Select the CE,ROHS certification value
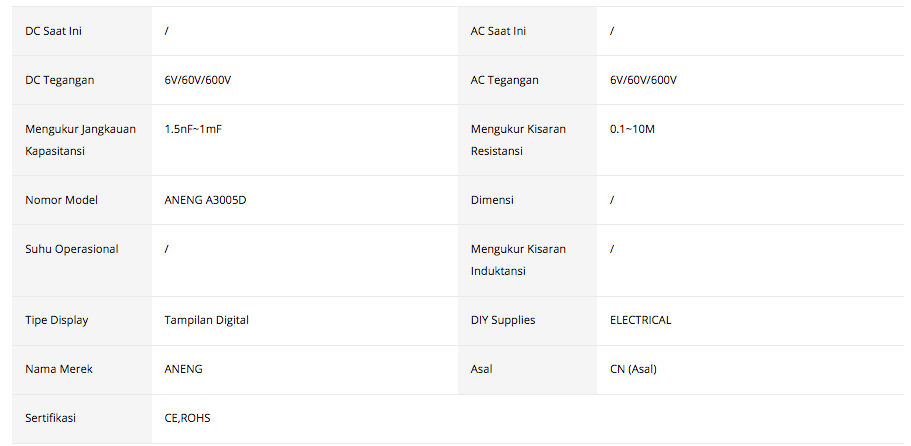This screenshot has height=446, width=911. click(187, 418)
